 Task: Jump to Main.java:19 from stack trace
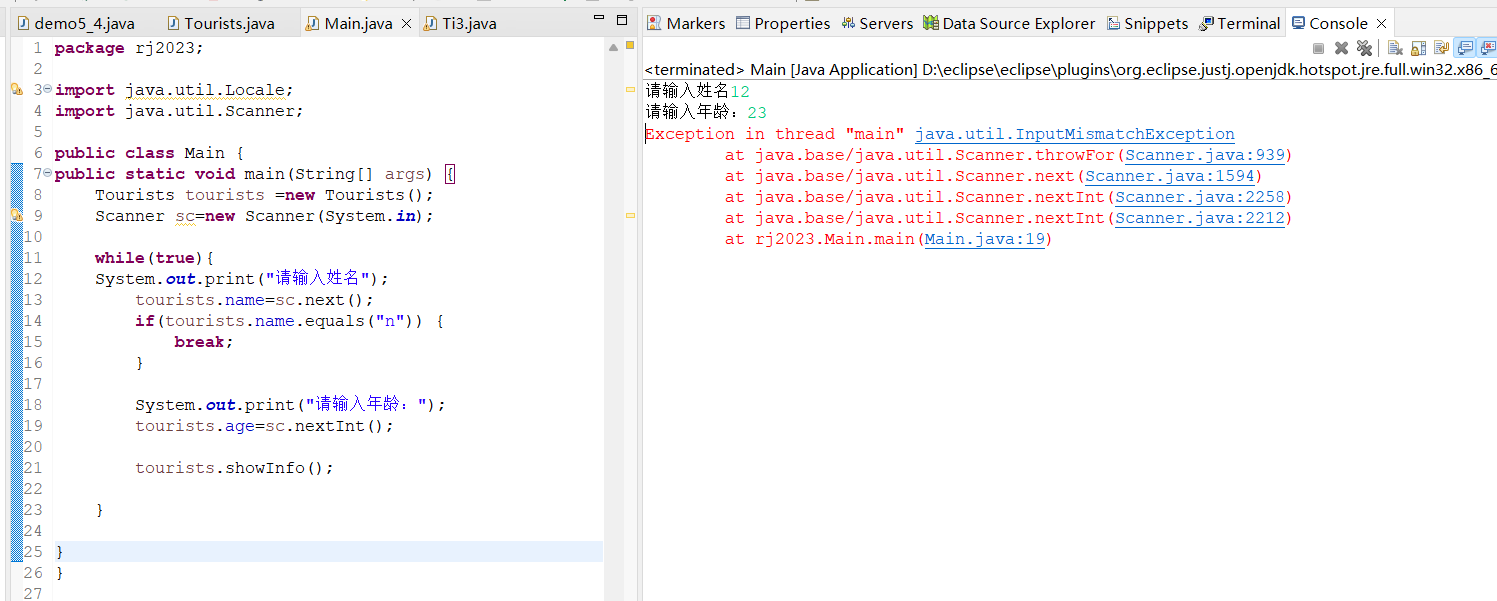click(x=985, y=239)
